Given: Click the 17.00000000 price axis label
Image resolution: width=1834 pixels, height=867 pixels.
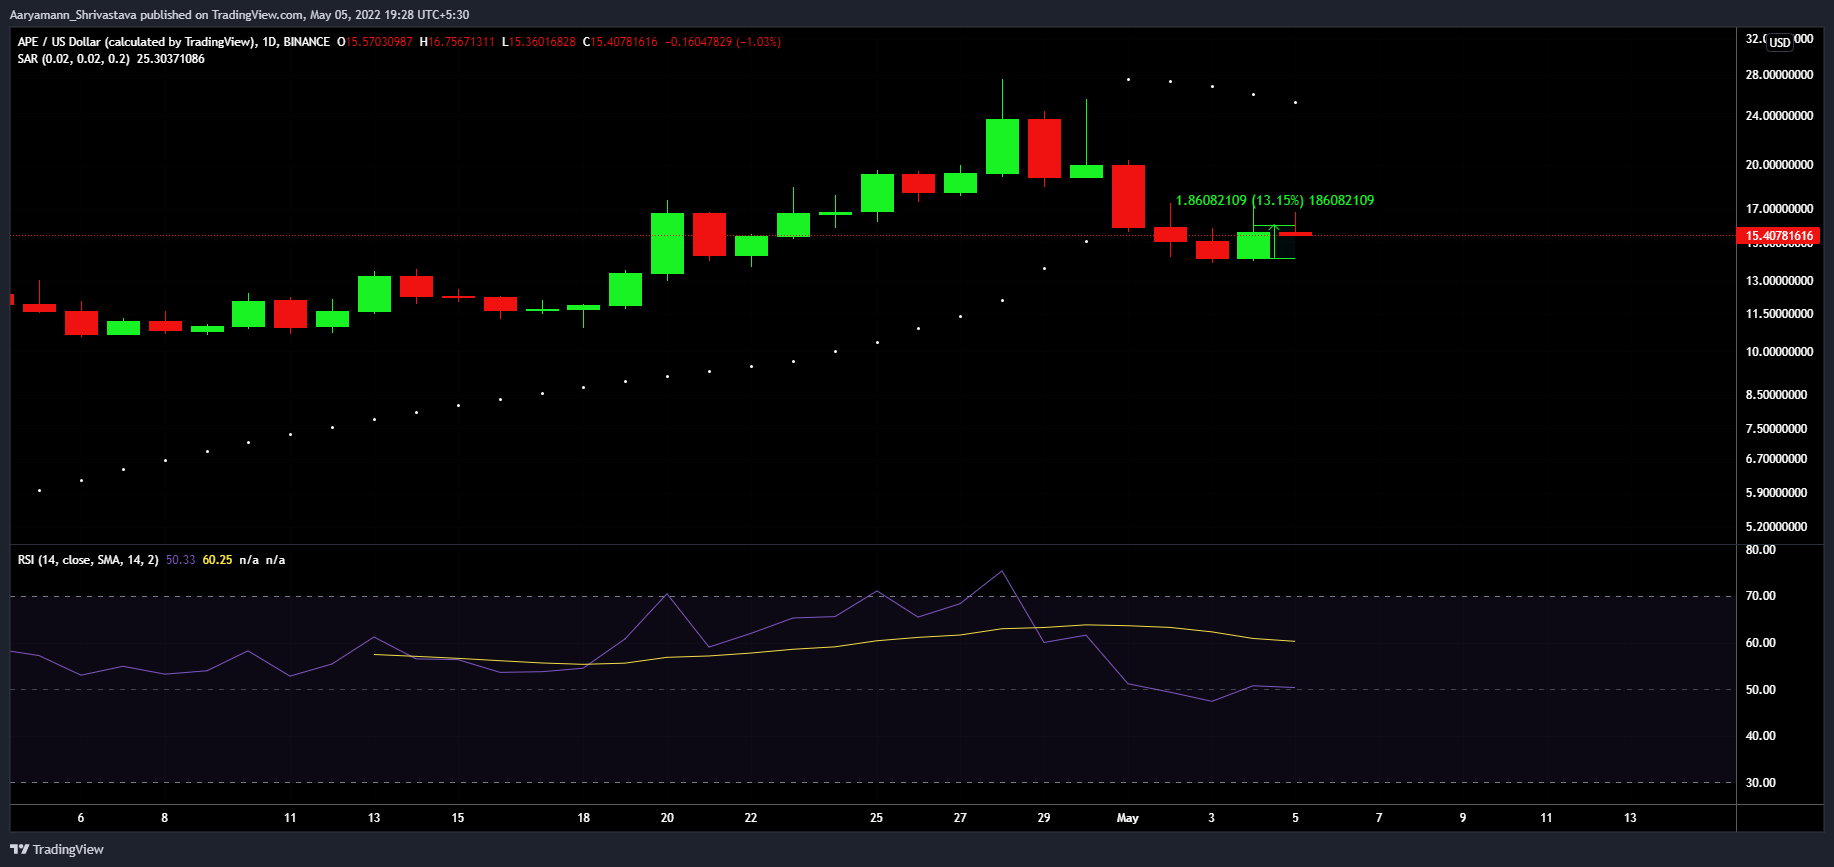Looking at the screenshot, I should click(1779, 209).
